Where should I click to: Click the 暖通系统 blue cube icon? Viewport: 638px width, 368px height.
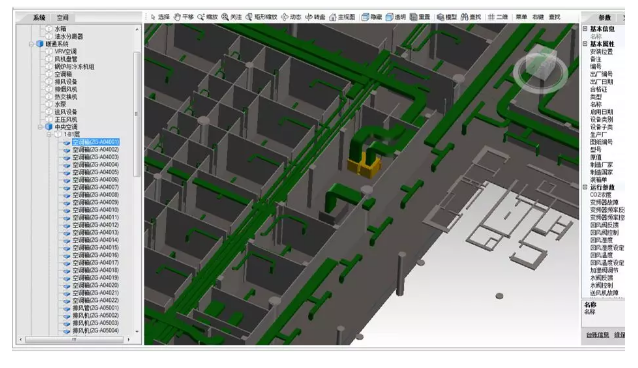(x=39, y=44)
